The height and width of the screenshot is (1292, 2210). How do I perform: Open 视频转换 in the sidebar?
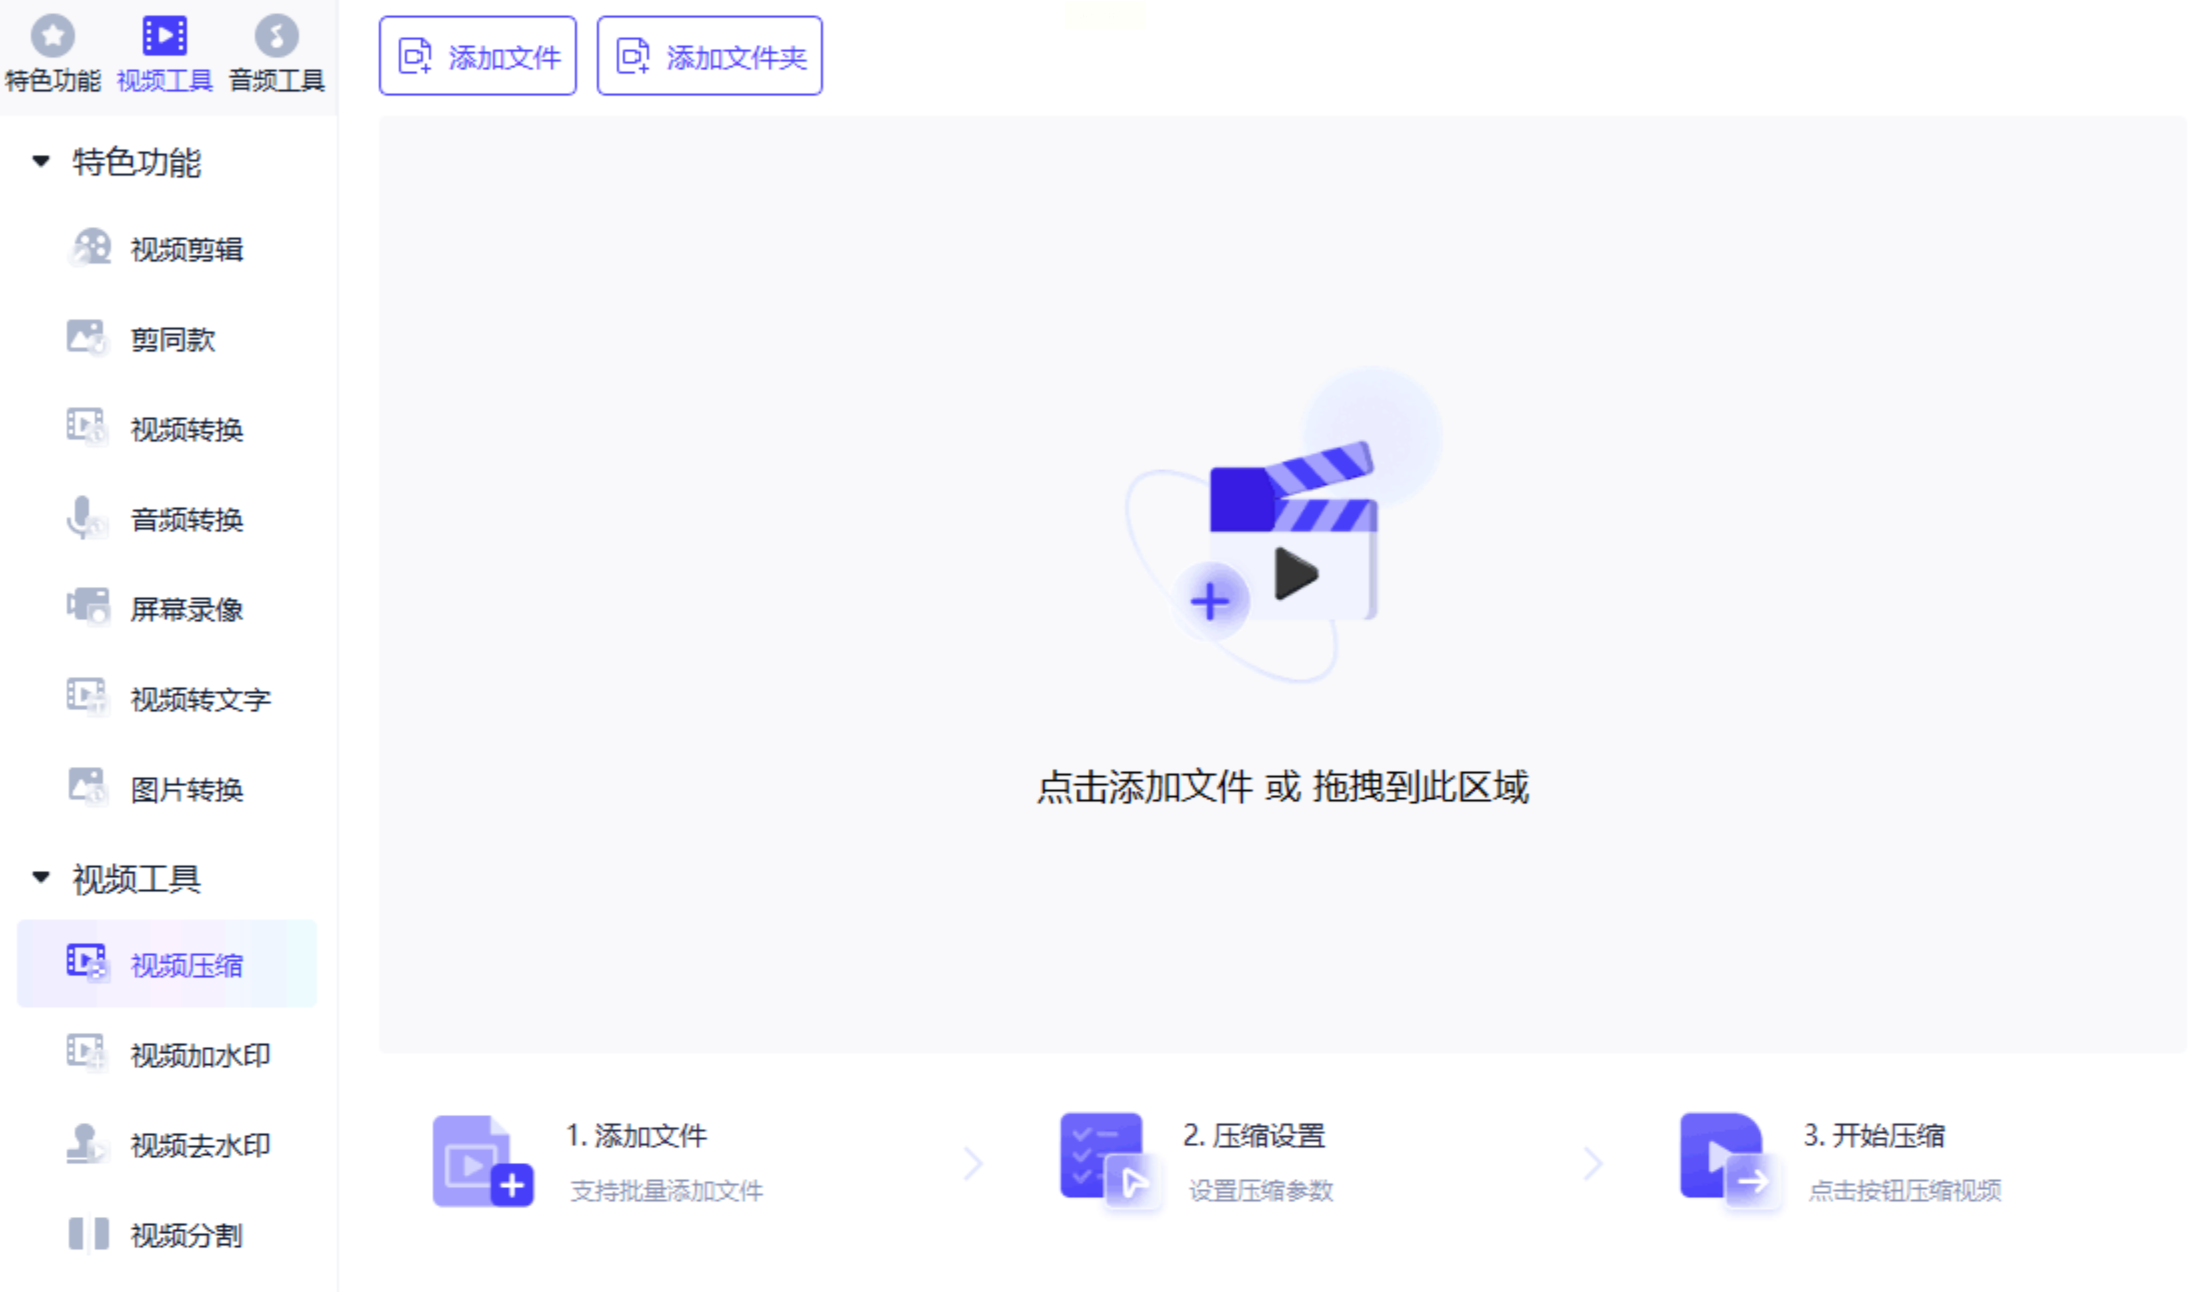pyautogui.click(x=186, y=429)
